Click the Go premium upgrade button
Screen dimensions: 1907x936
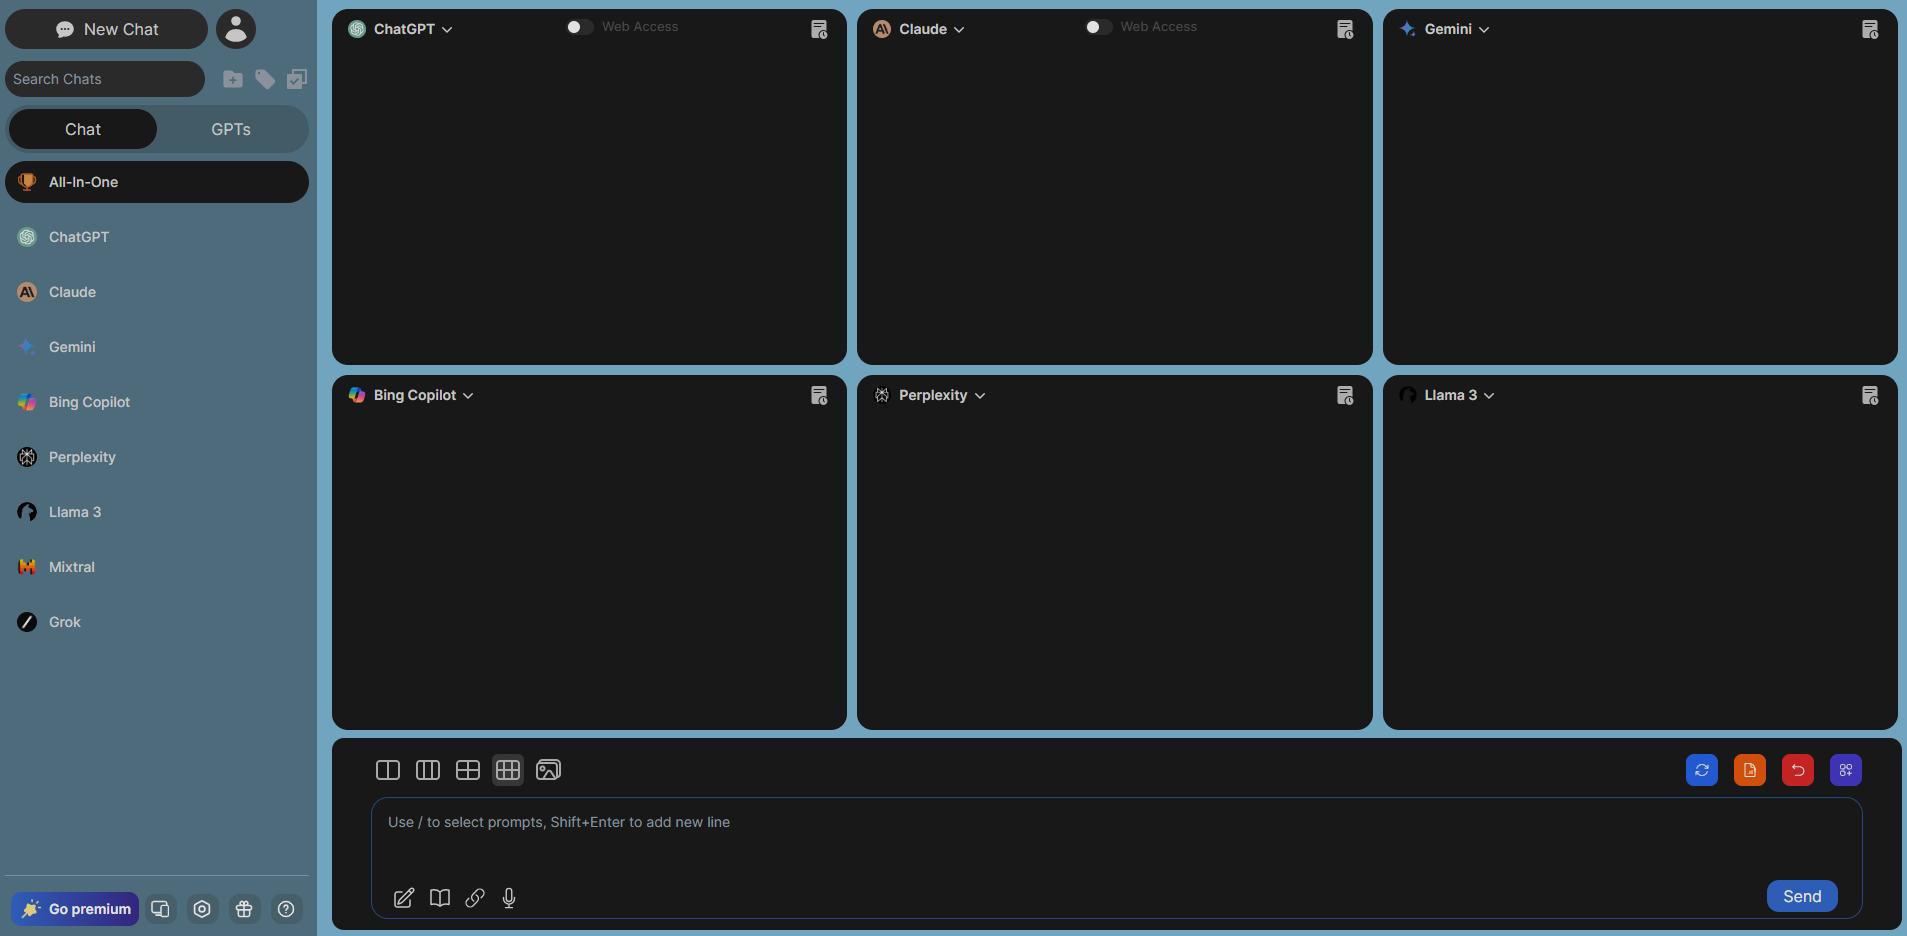pos(74,908)
